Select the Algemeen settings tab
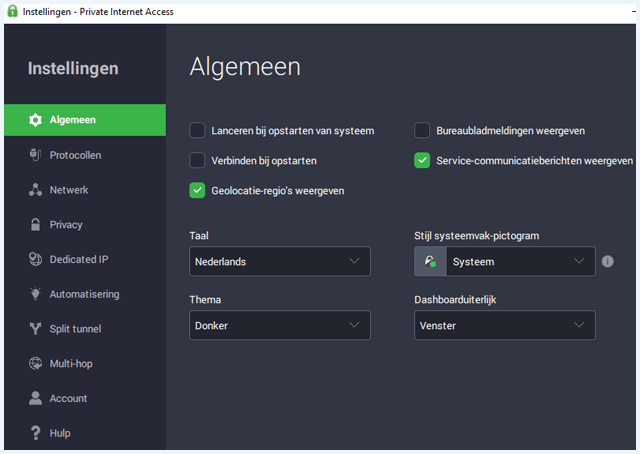Screen dimensions: 640x454 coord(85,120)
